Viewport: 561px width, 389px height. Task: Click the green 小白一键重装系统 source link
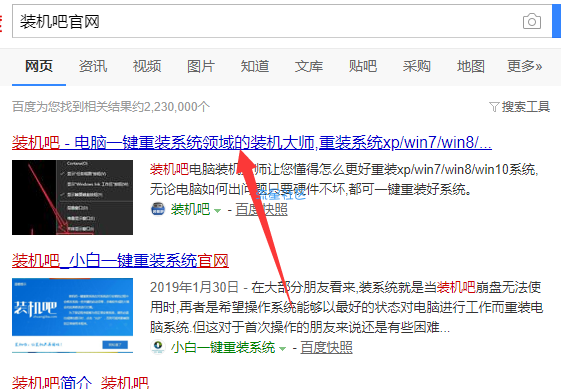click(x=223, y=347)
